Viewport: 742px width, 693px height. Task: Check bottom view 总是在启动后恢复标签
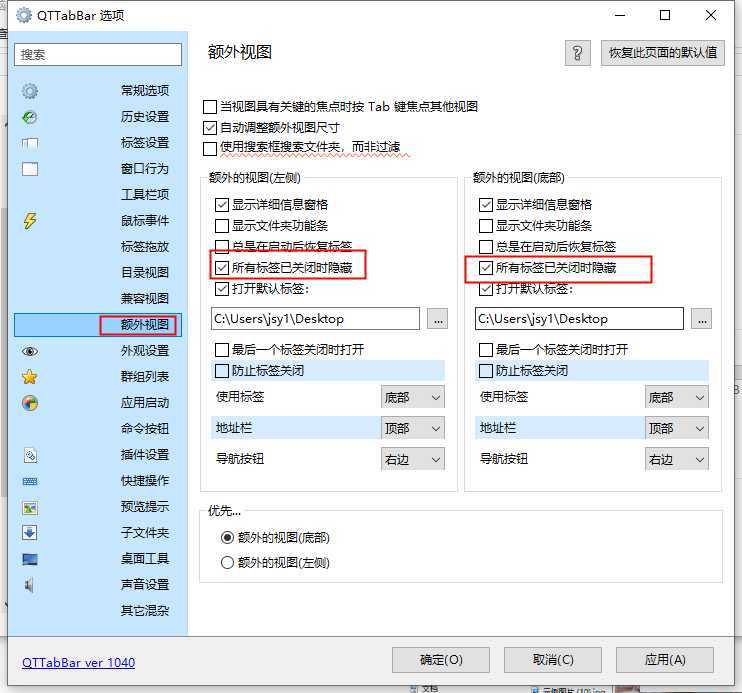pyautogui.click(x=486, y=247)
